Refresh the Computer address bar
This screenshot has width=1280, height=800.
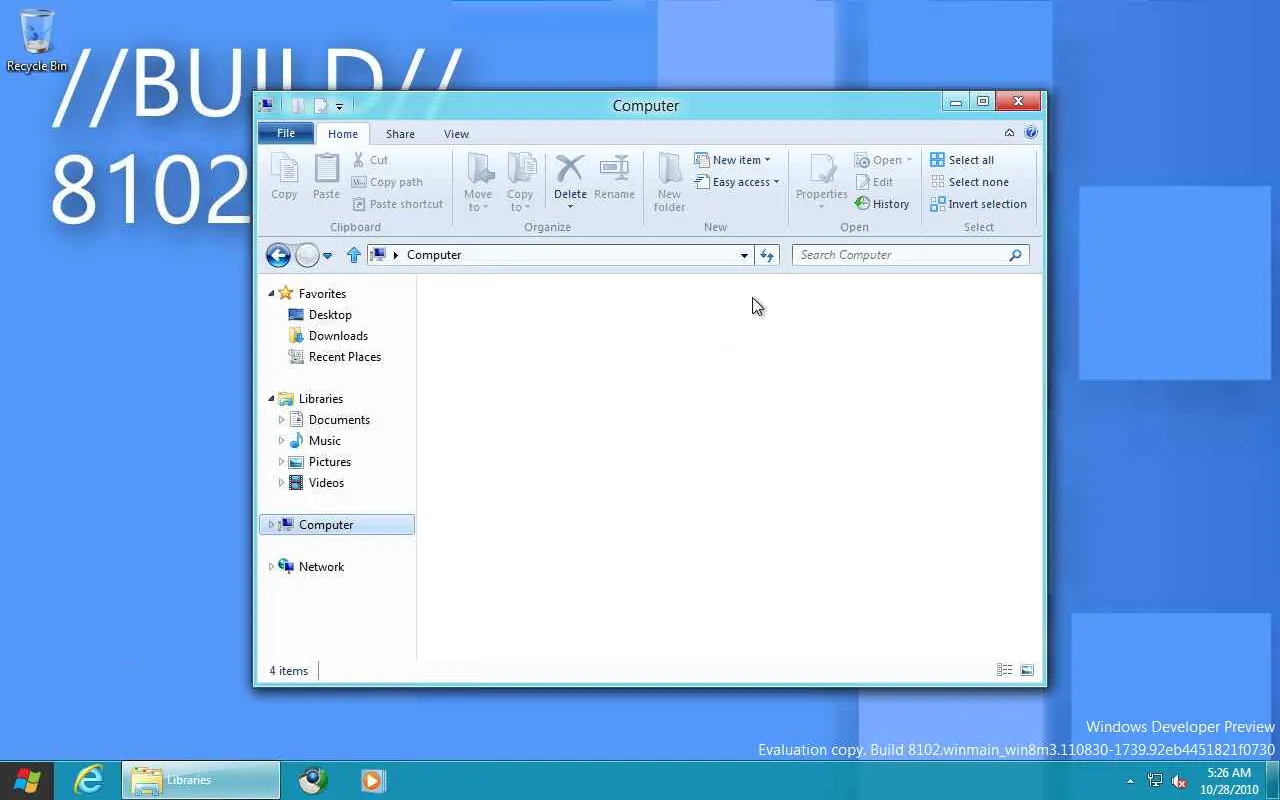[767, 255]
